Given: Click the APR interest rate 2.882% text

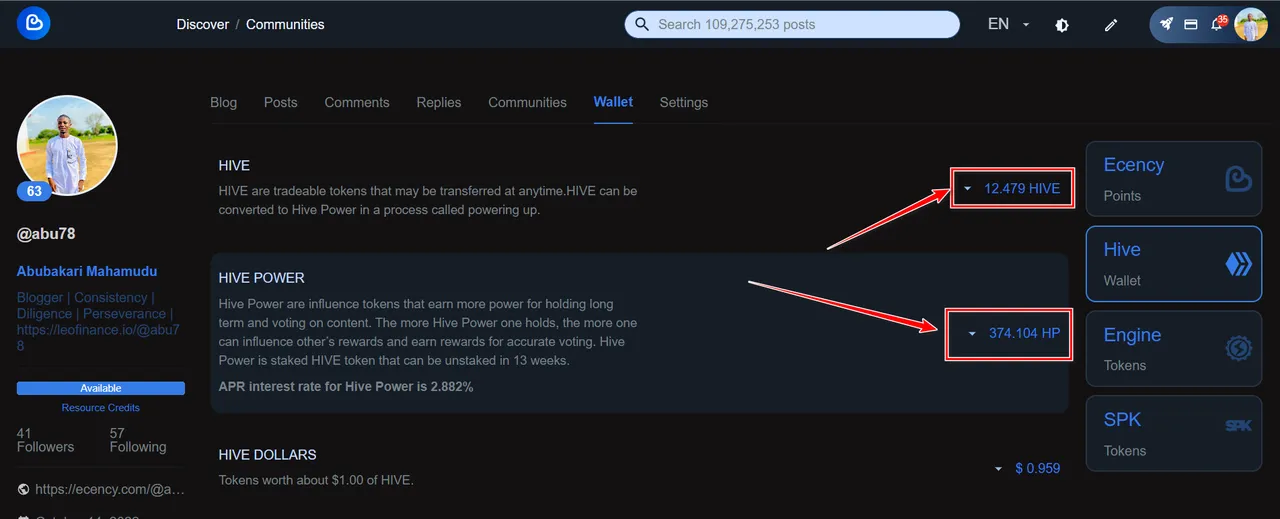Looking at the screenshot, I should click(x=346, y=386).
